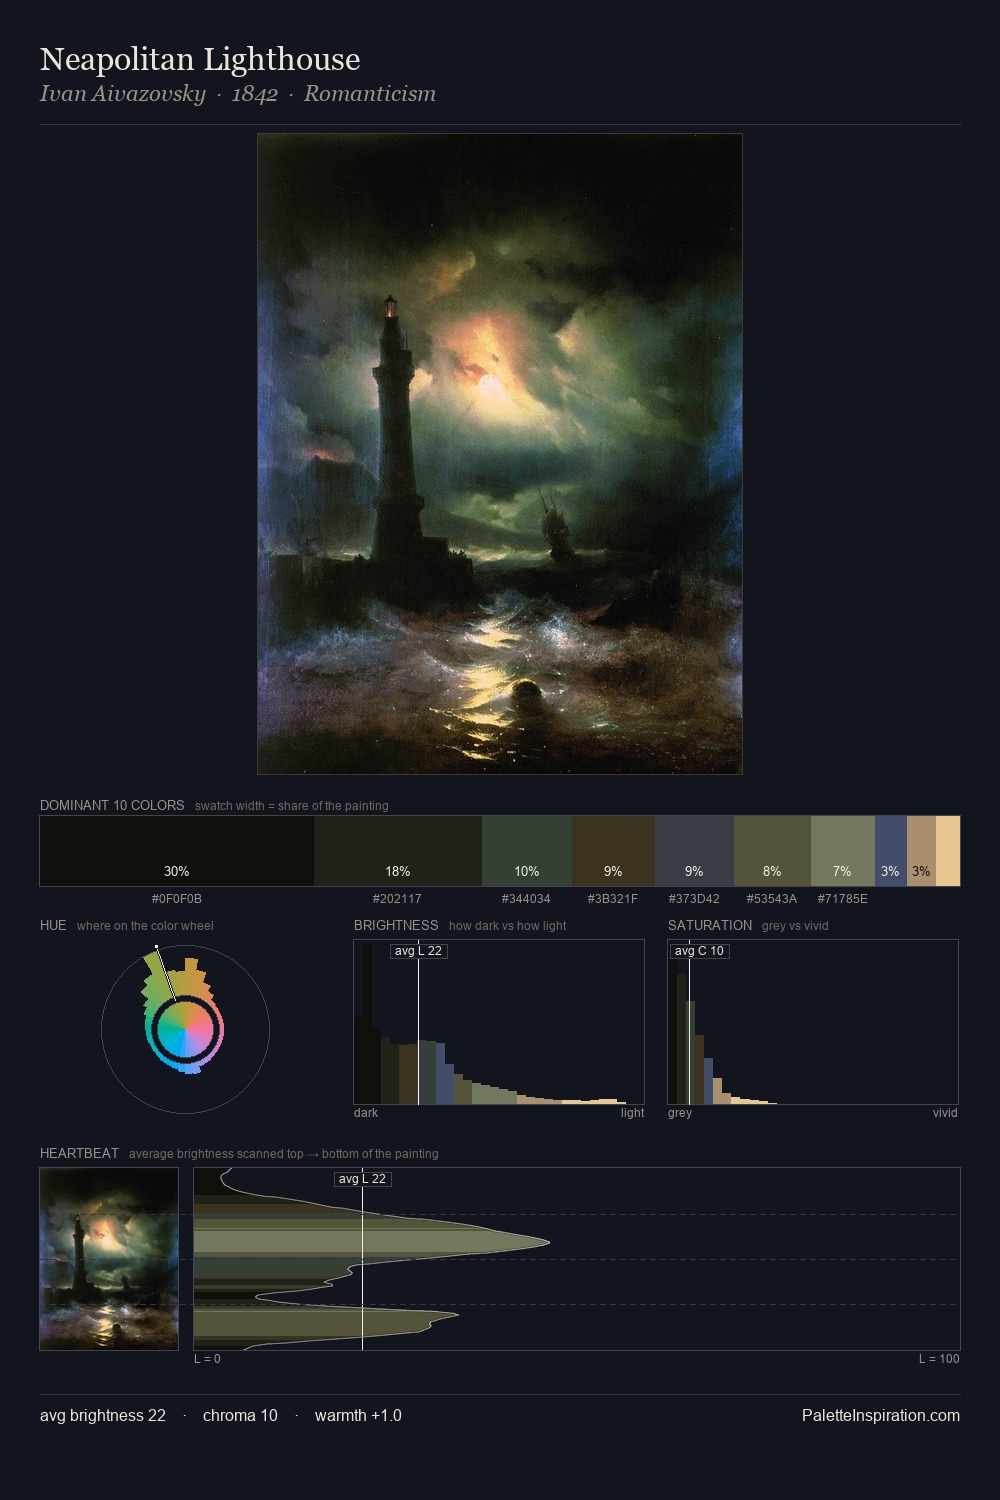The image size is (1000, 1500).
Task: Select the 18% dark olive swatch
Action: [398, 851]
